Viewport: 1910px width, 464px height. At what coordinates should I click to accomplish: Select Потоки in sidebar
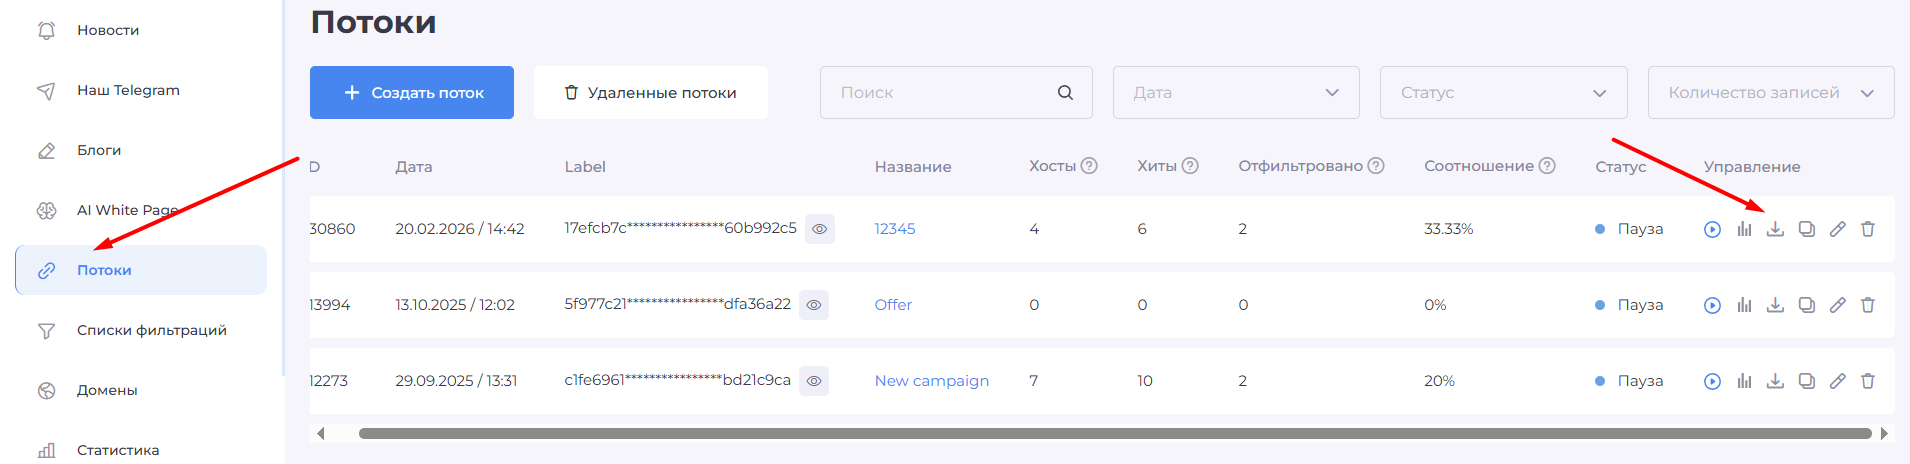pos(141,270)
